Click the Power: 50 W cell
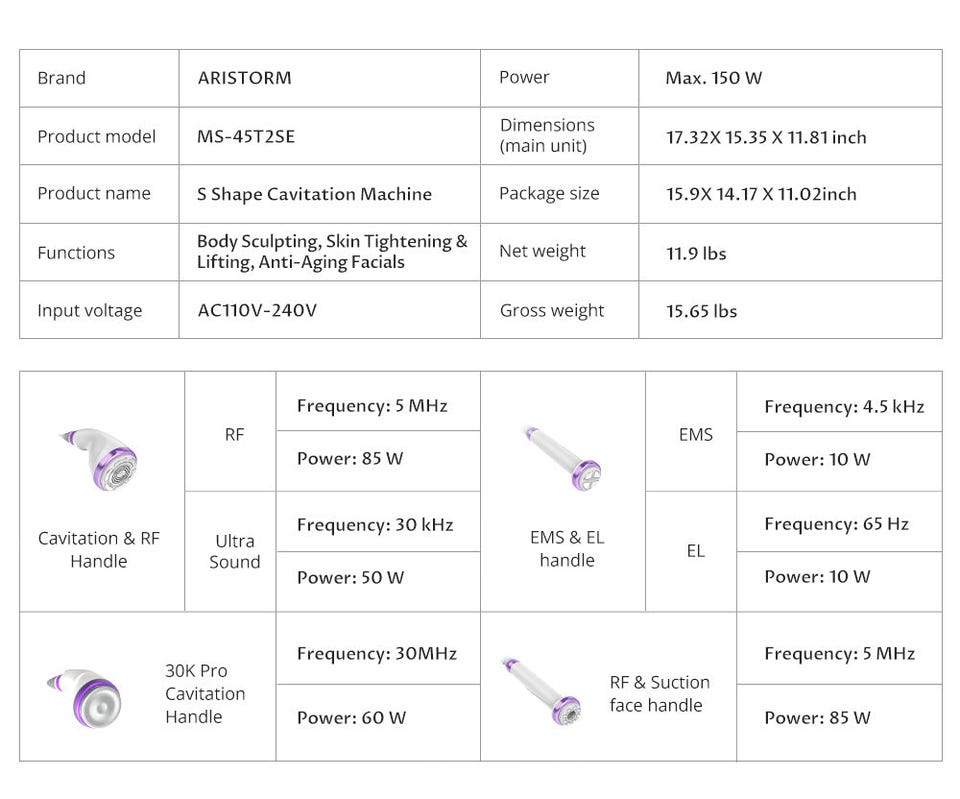 (x=351, y=577)
